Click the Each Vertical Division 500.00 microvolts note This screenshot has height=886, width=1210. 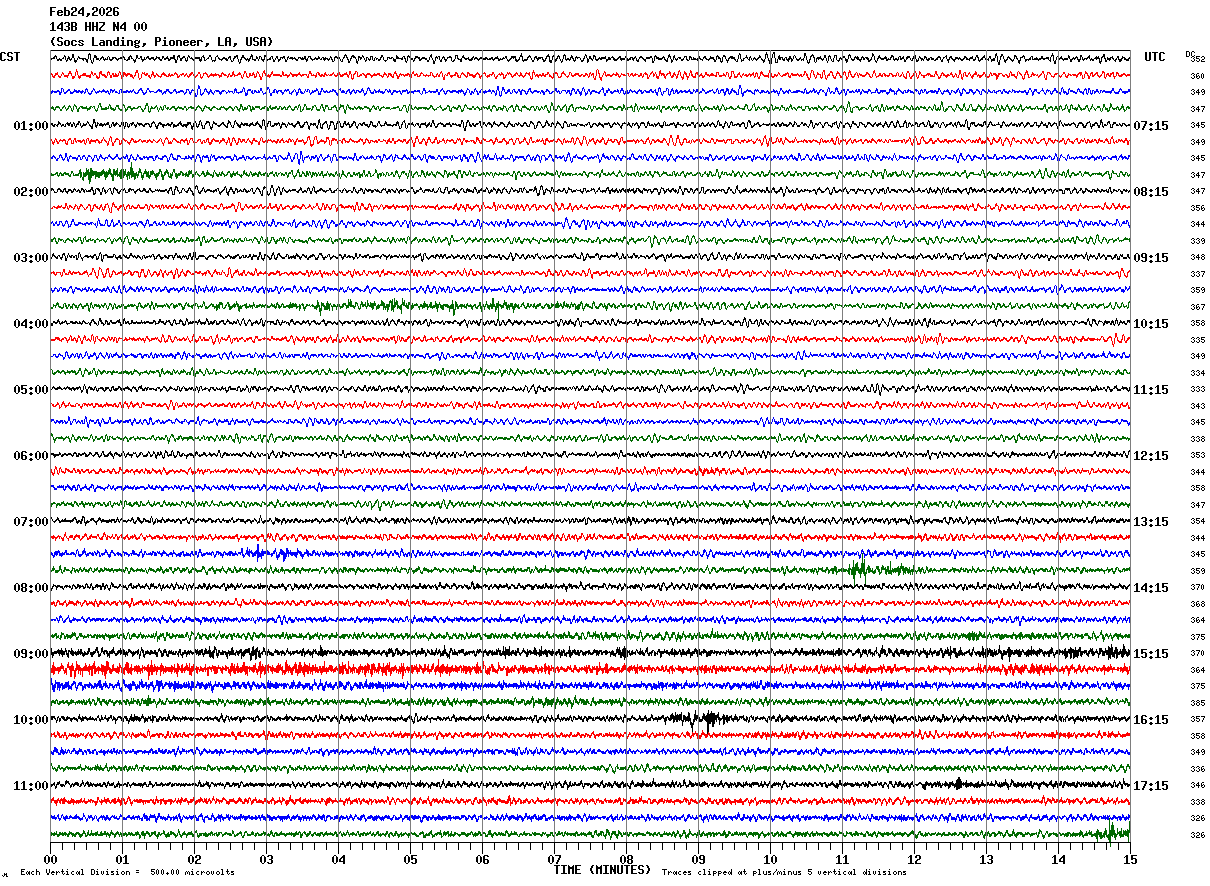coord(128,872)
